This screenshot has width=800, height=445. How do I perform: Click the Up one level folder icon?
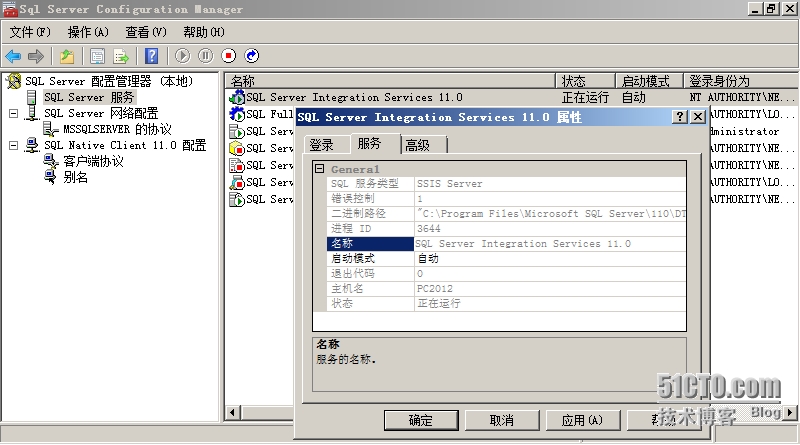click(67, 56)
